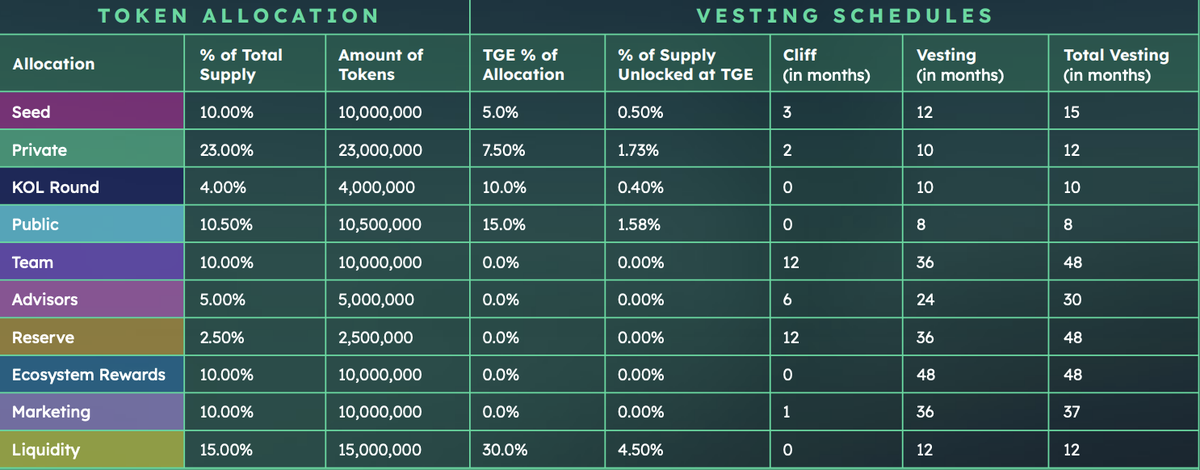Click the Team allocation label
This screenshot has height=470, width=1200.
click(x=92, y=262)
